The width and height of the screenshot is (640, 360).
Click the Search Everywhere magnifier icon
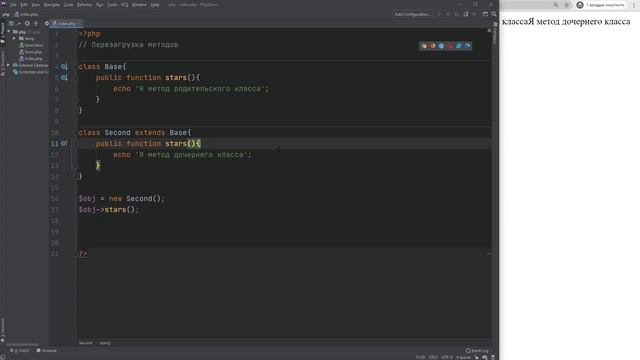point(494,14)
